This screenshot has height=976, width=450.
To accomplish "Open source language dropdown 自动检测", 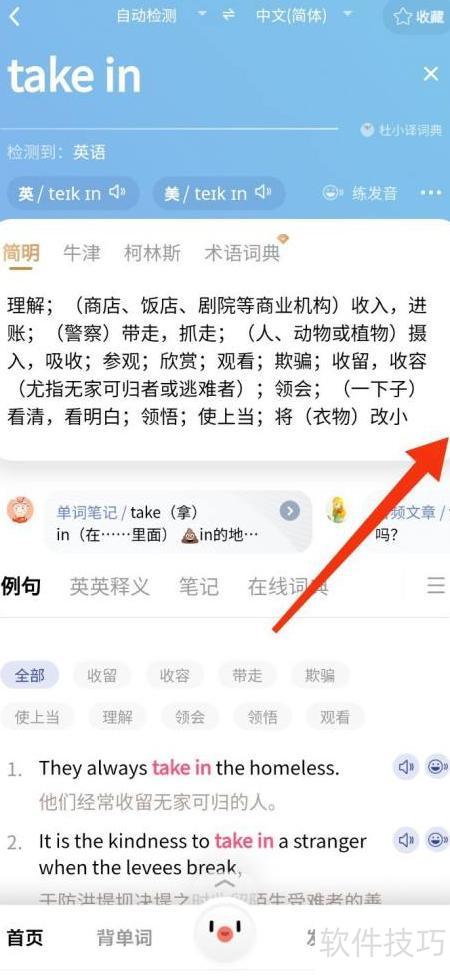I will click(x=162, y=16).
